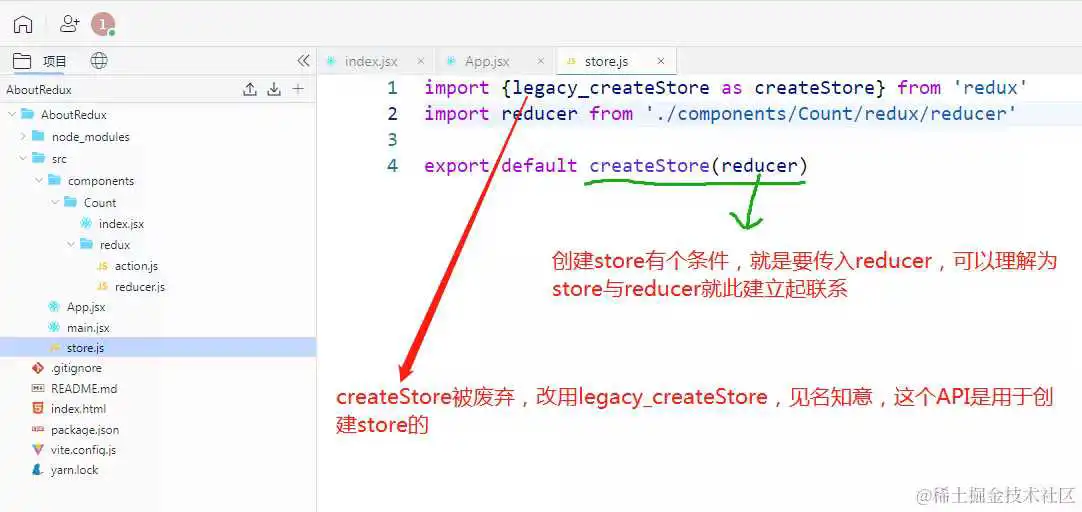Open the user avatar menu
The height and width of the screenshot is (512, 1082).
[103, 24]
